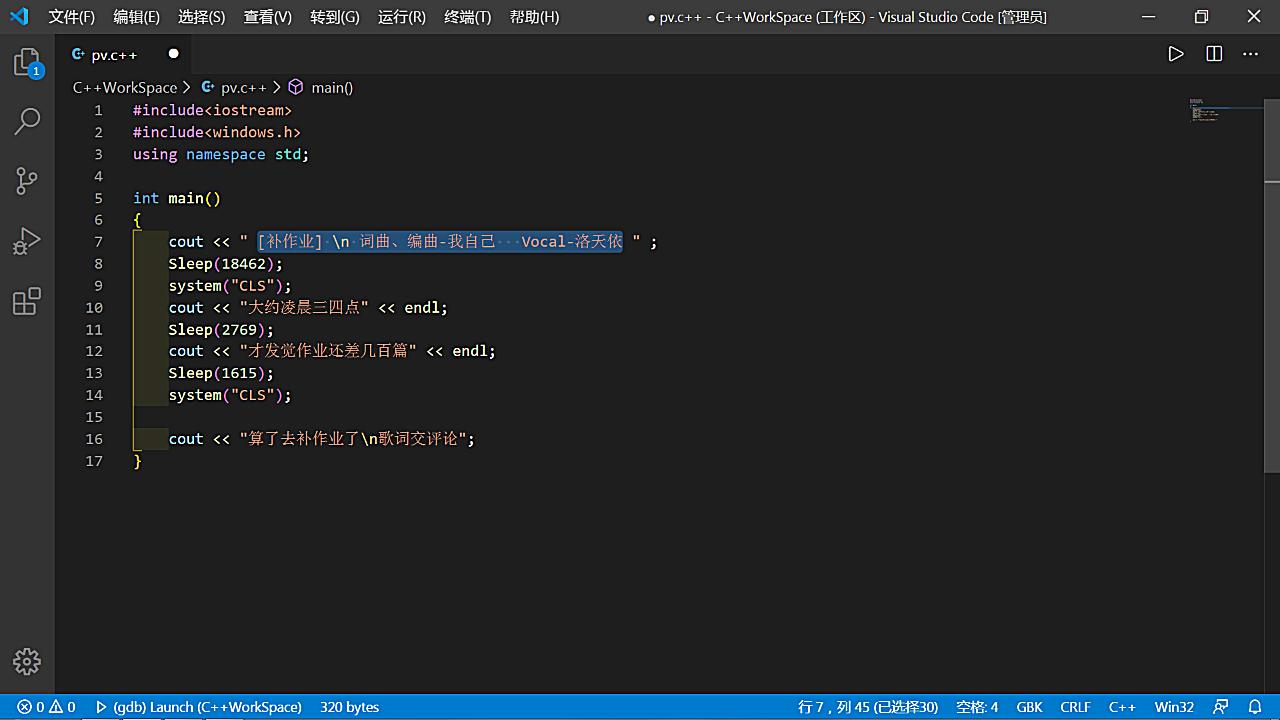Open notifications bell in status bar

1256,707
